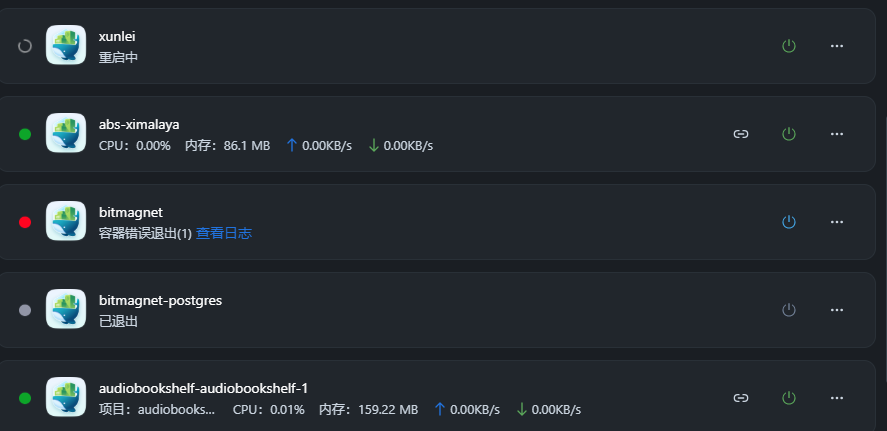Open the abs-ximalaya web link icon
887x431 pixels.
click(741, 134)
